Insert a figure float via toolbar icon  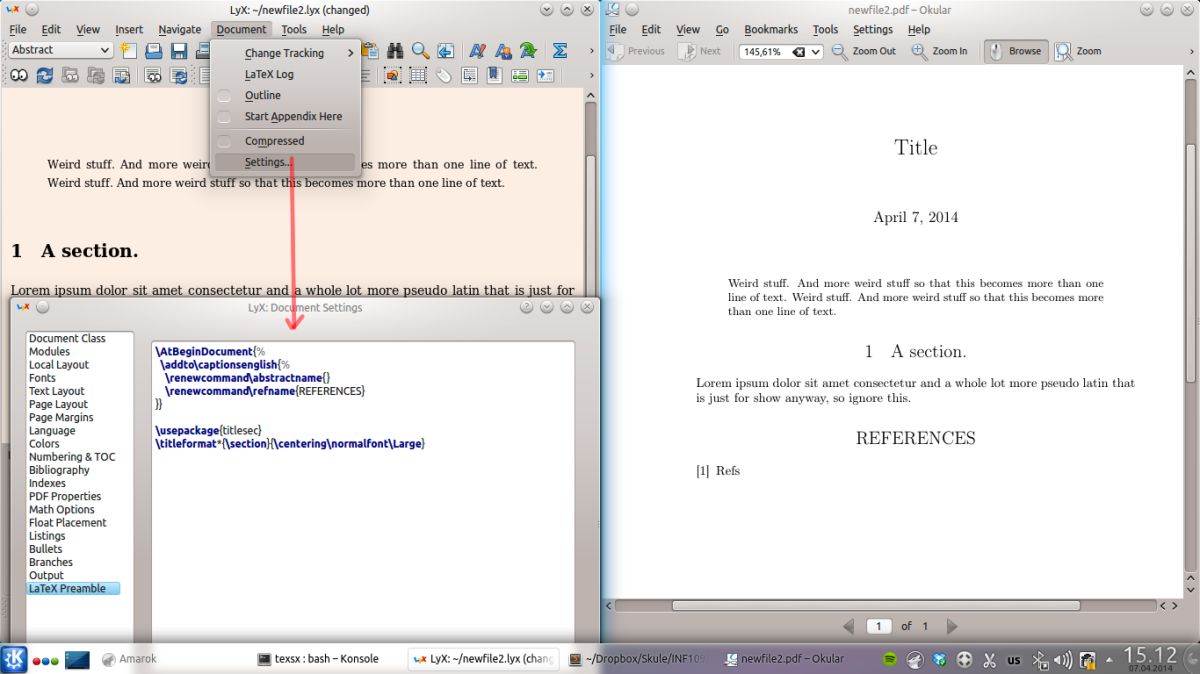pos(393,75)
